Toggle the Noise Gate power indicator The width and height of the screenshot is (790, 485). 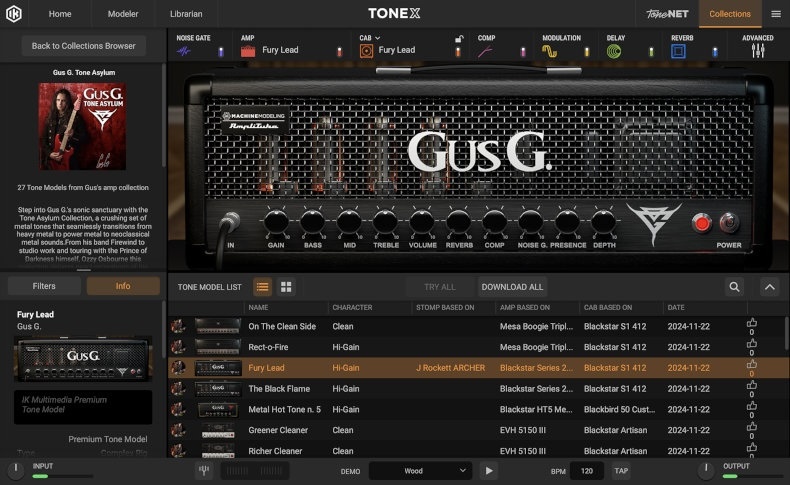tap(221, 51)
